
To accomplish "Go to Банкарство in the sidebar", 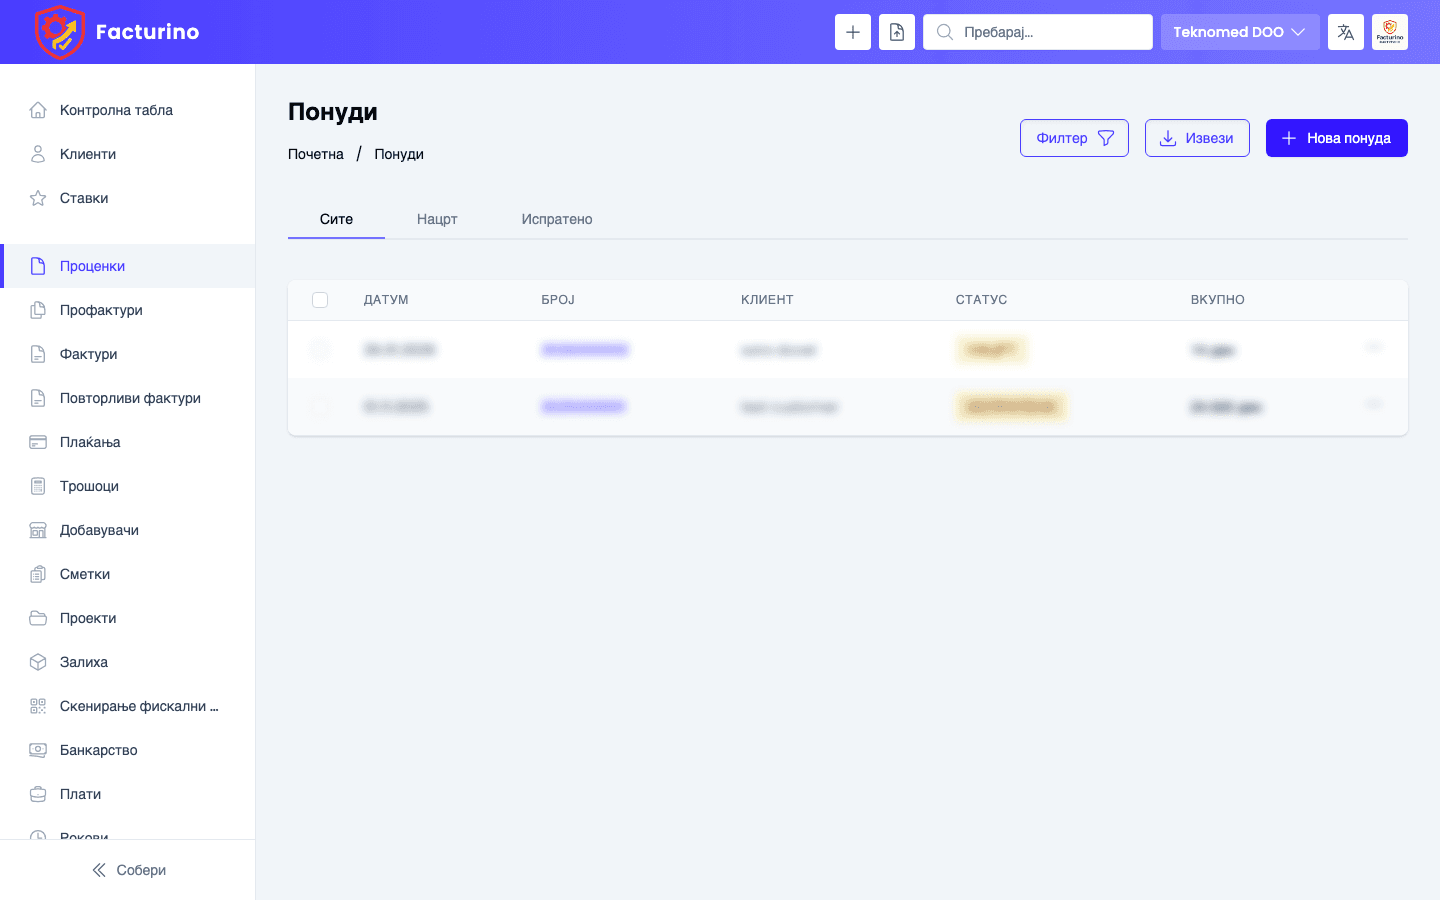I will (x=98, y=750).
